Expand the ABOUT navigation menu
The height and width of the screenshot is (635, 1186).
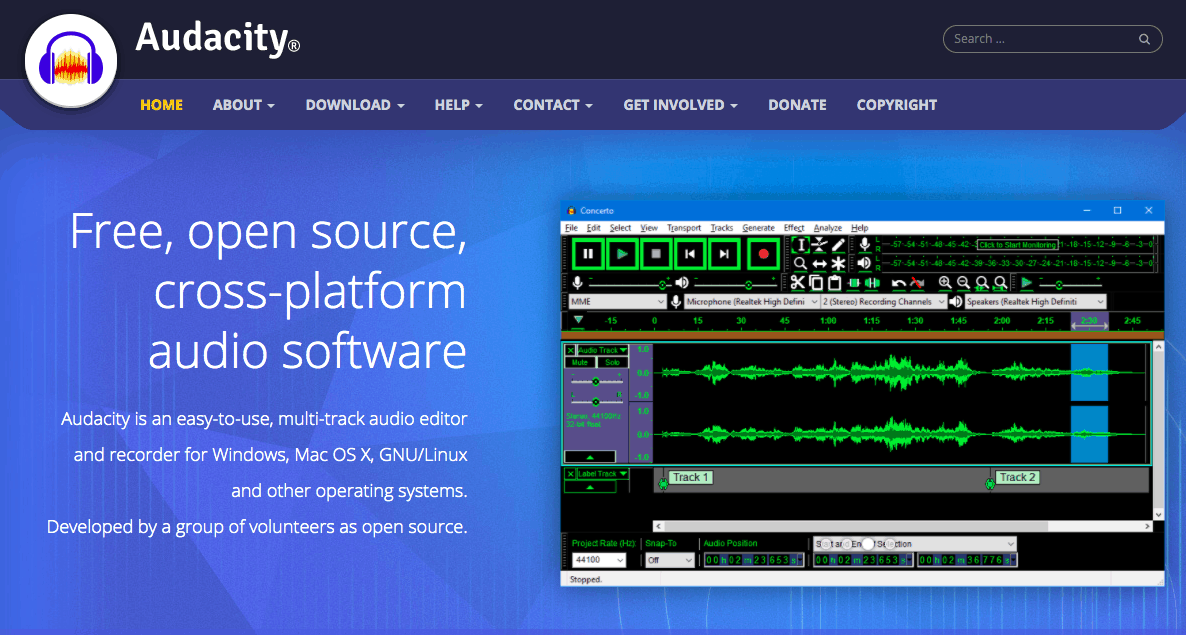click(x=244, y=105)
